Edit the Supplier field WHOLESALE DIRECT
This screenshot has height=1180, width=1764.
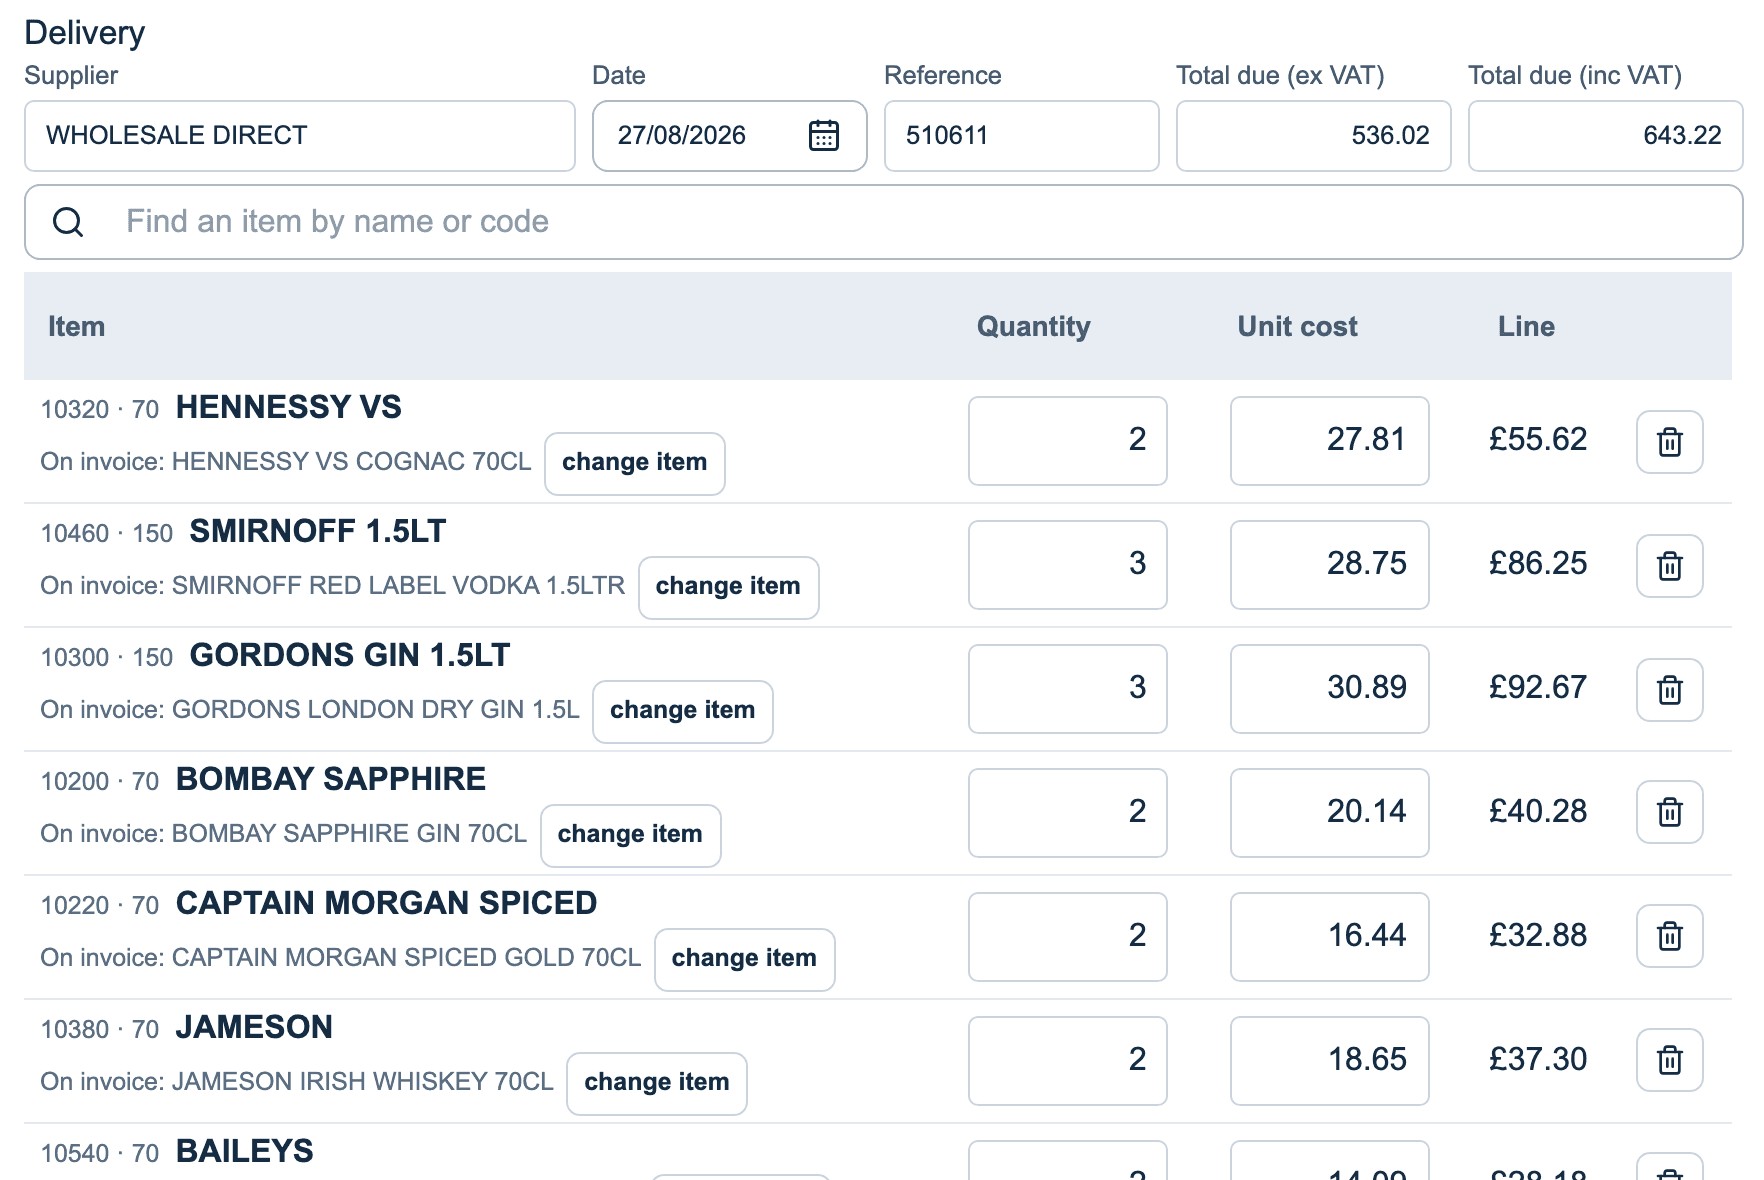click(300, 136)
